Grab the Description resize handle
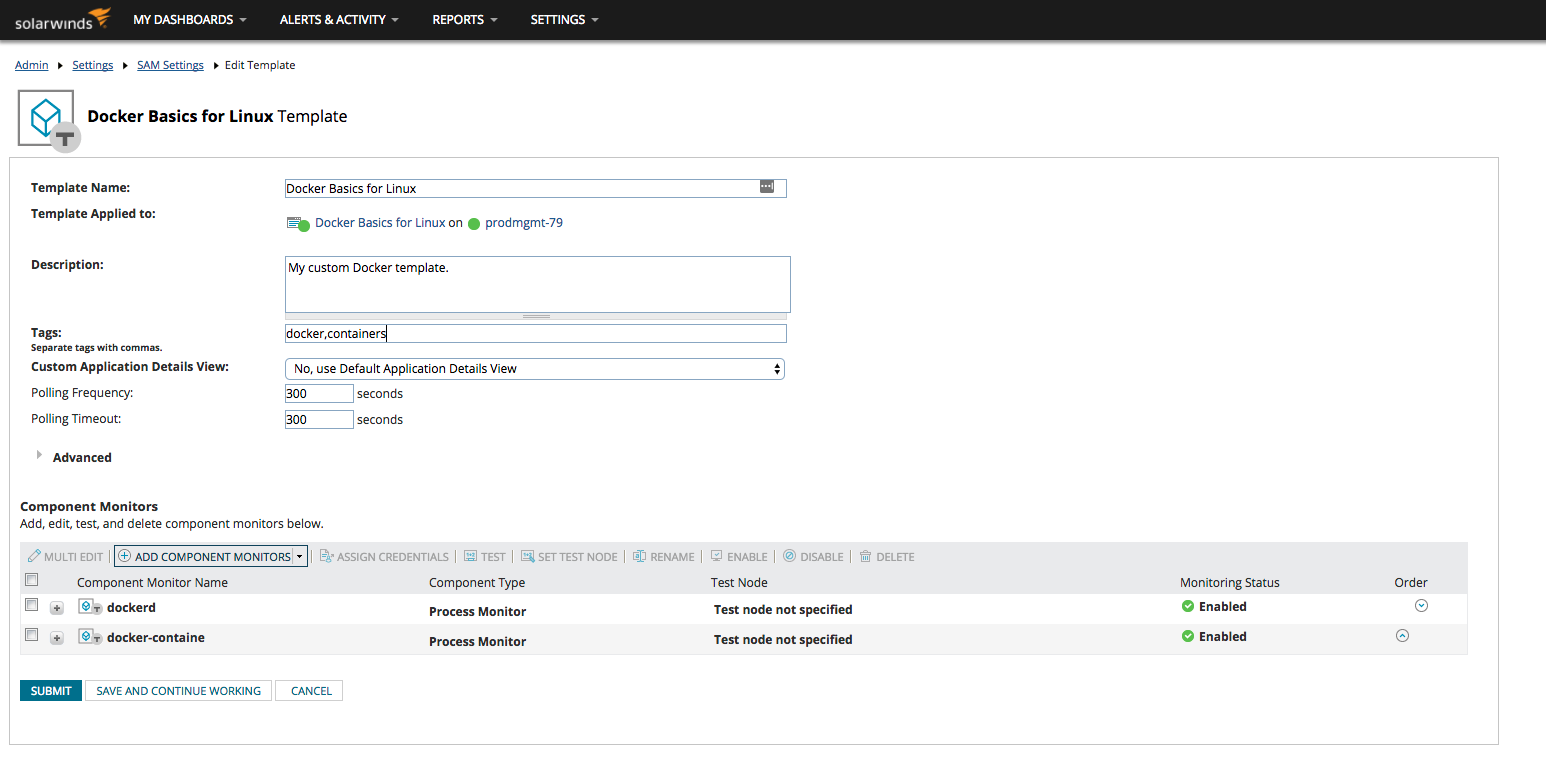 pos(538,316)
